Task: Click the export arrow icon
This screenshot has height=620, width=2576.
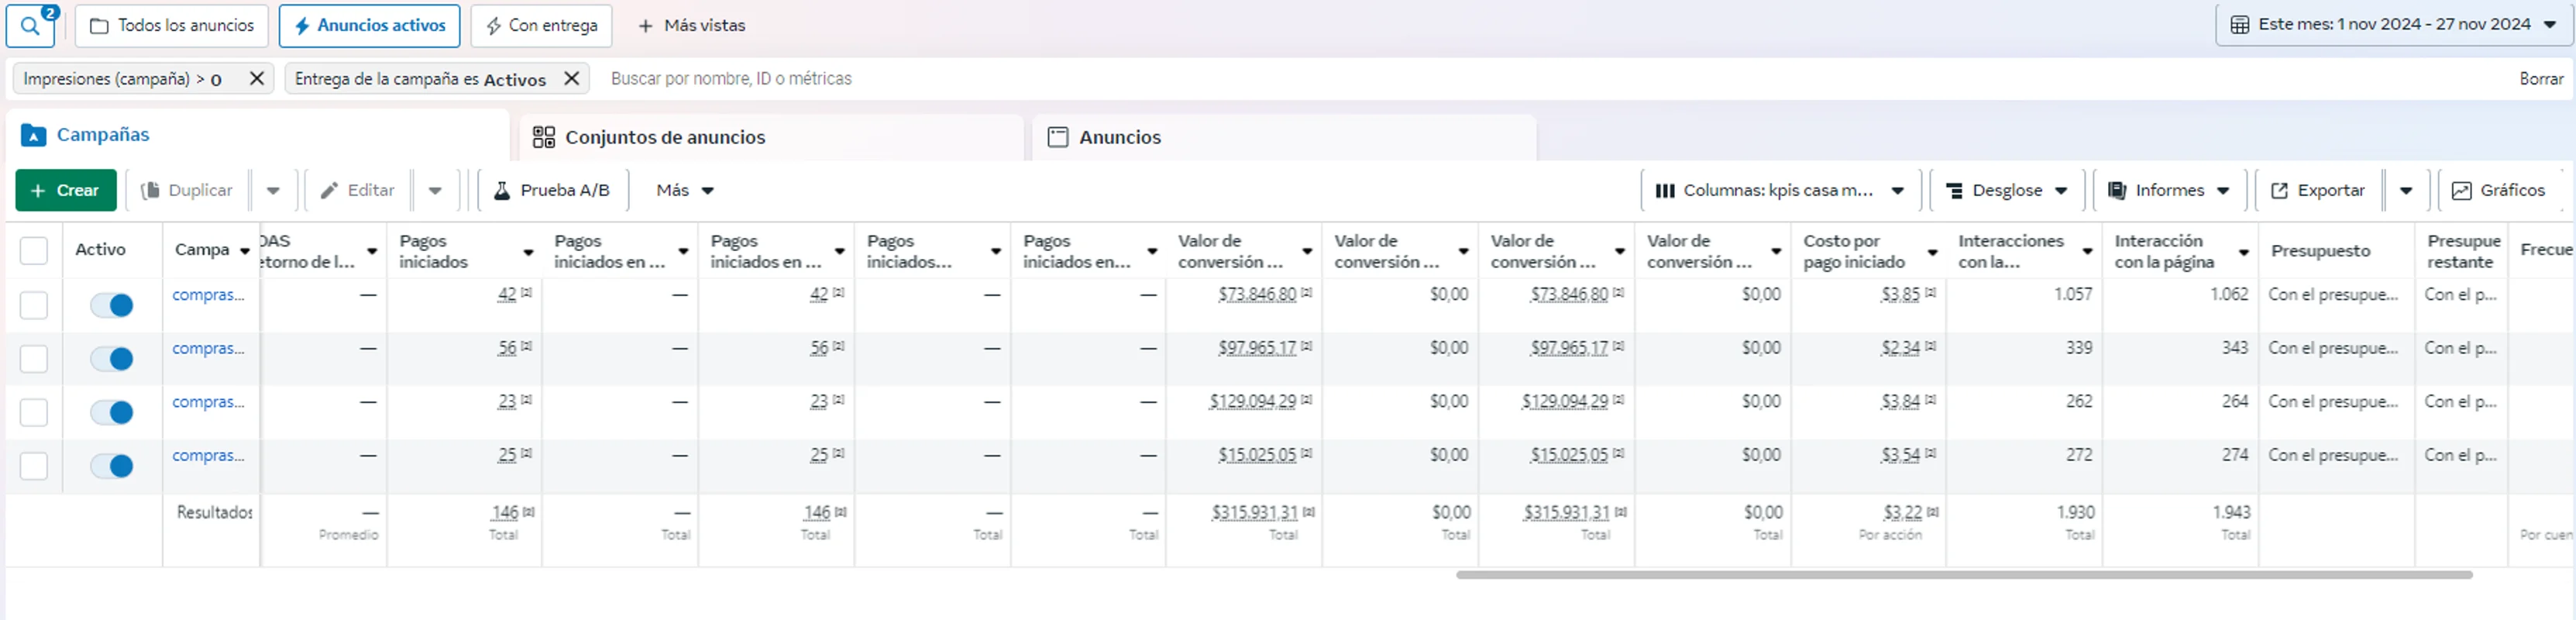Action: (2279, 190)
